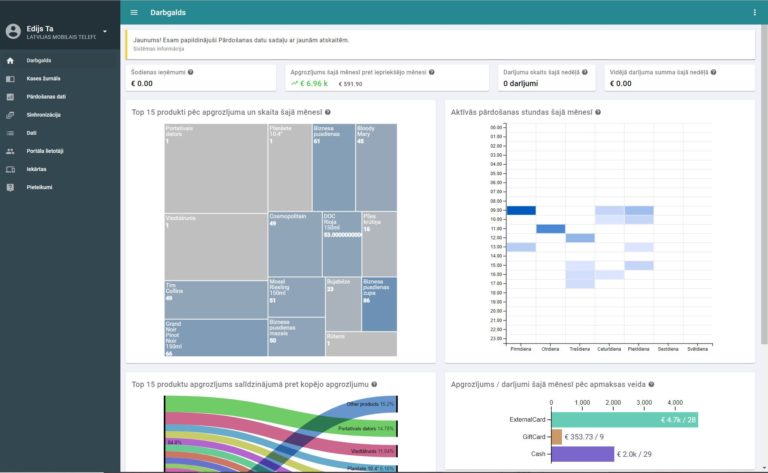Expand the Edijs Ta account dropdown arrow
This screenshot has height=473, width=768.
point(105,31)
